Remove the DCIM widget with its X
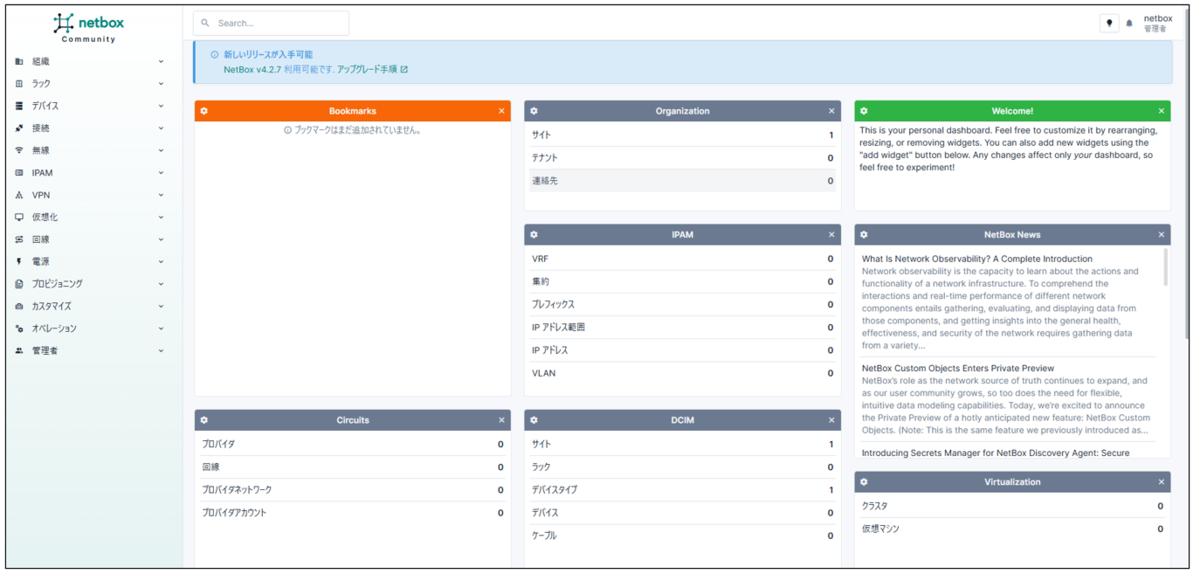Screen dimensions: 1200x574 point(831,420)
